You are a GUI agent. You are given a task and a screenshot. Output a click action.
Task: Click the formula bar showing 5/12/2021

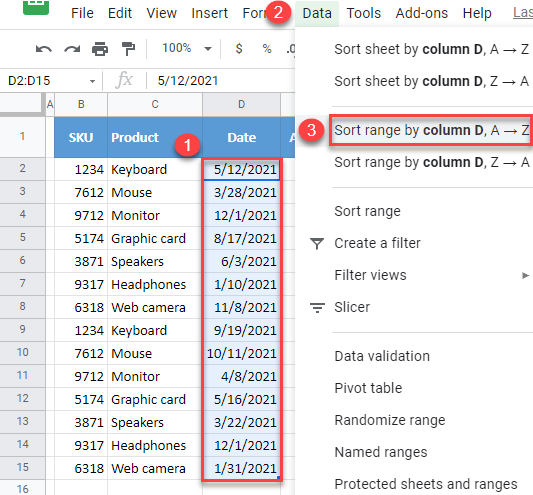tap(221, 81)
